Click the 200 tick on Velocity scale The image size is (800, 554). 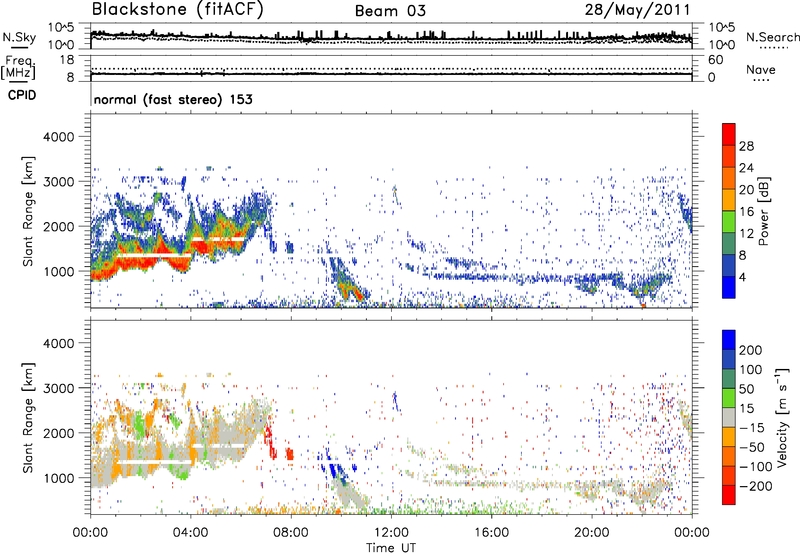(x=751, y=350)
